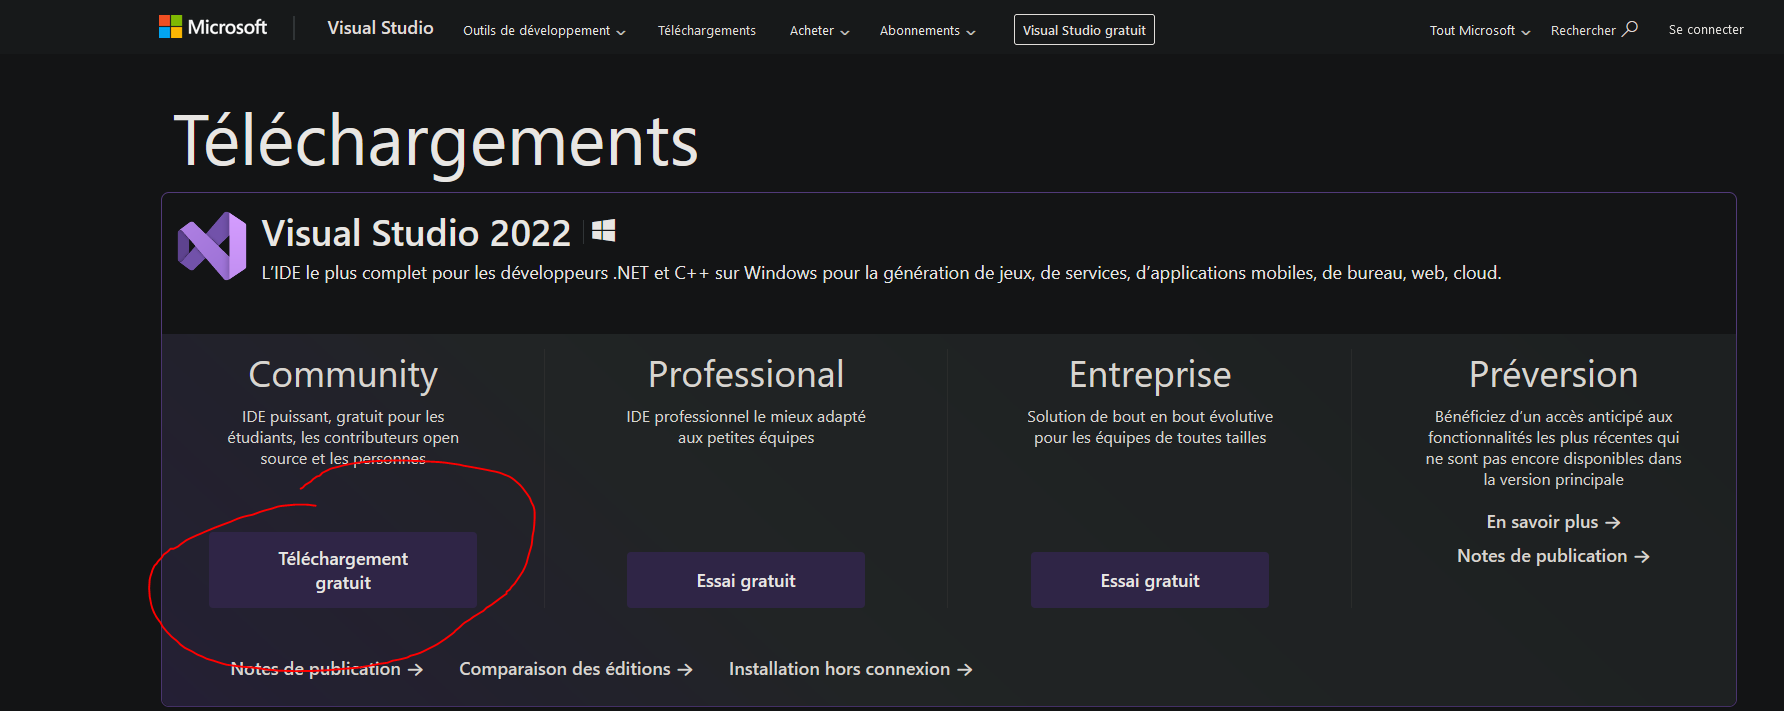
Task: Click the Téléchargement gratuit button for Community
Action: tap(343, 570)
